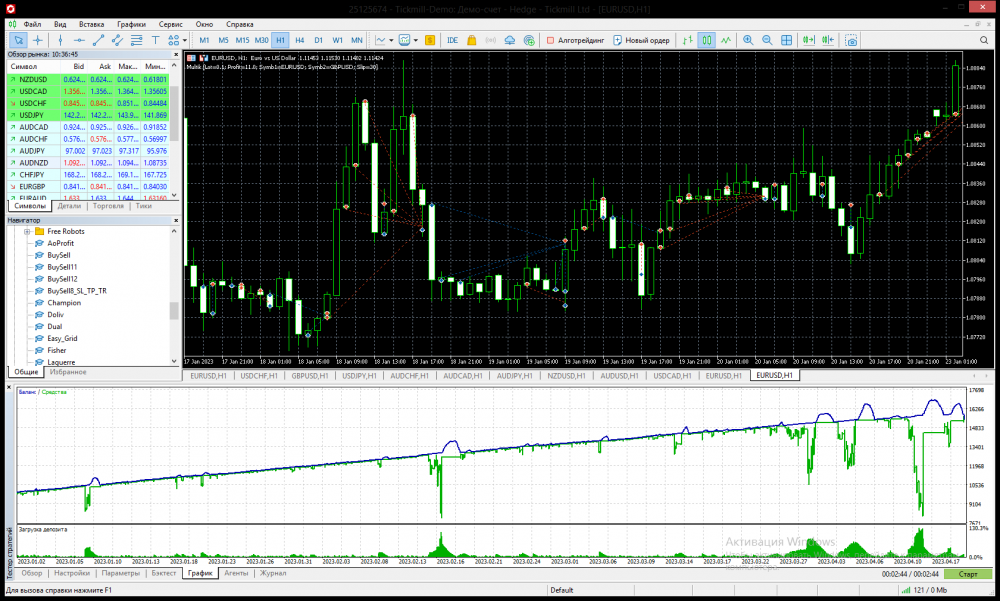Tile chart windows with grid icon
The width and height of the screenshot is (1000, 601).
pos(786,40)
